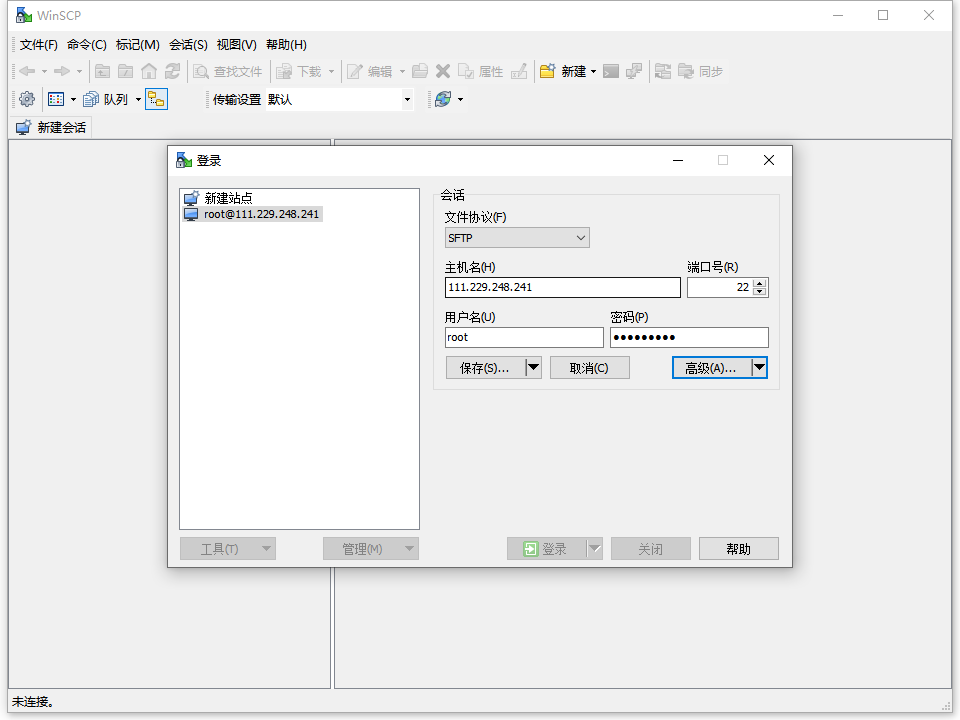Click the 用户名 username field
Screen dimensions: 960x720
(524, 337)
